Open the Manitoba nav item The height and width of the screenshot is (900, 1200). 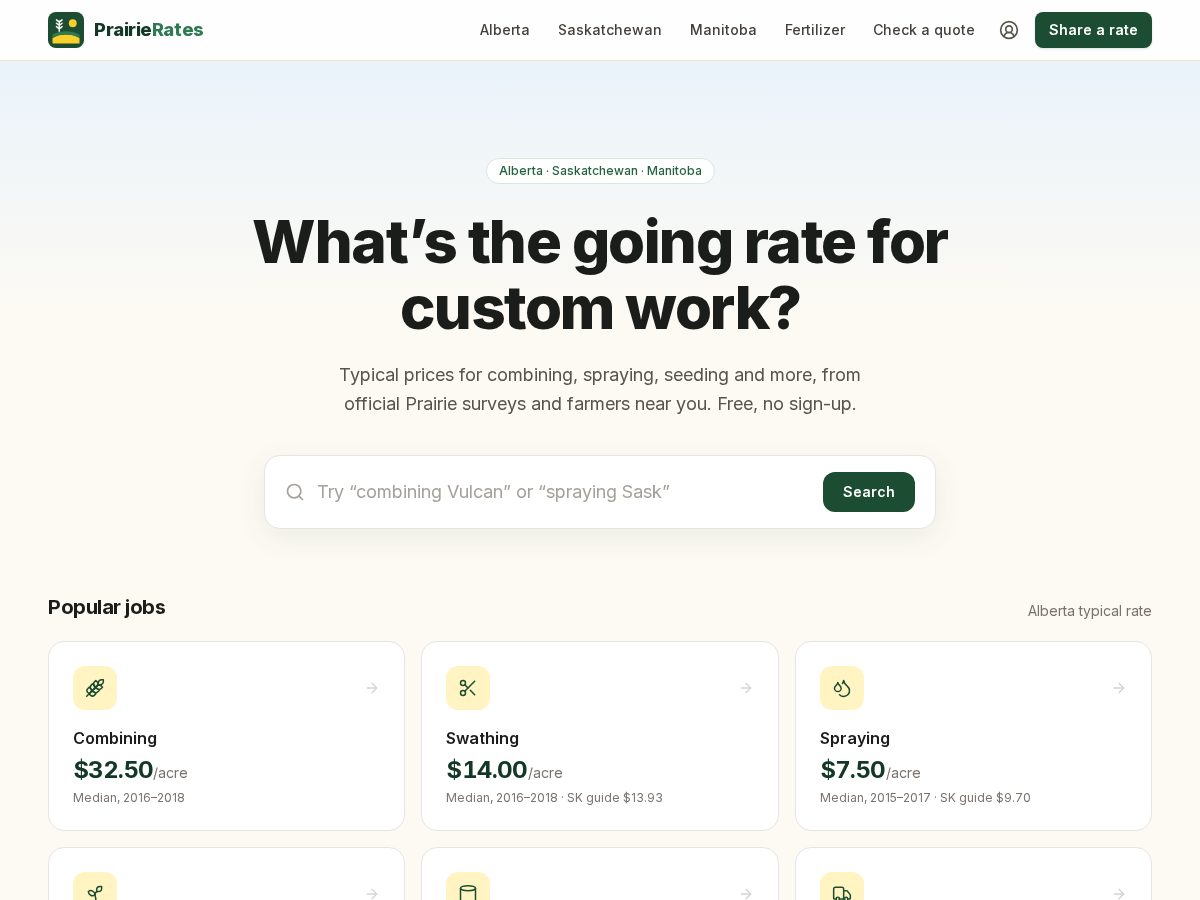point(723,30)
